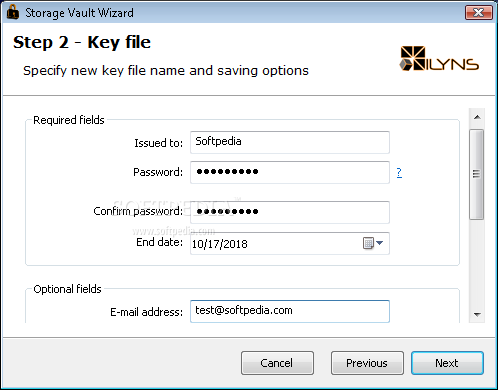Edit the E-mail address field

(290, 311)
